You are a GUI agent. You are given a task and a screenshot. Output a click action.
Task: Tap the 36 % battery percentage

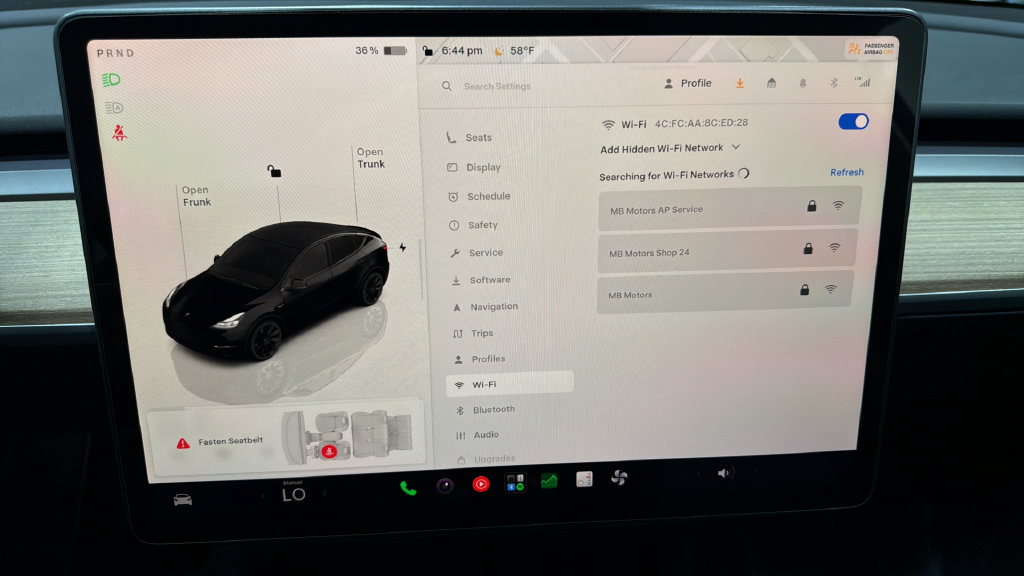click(x=367, y=50)
